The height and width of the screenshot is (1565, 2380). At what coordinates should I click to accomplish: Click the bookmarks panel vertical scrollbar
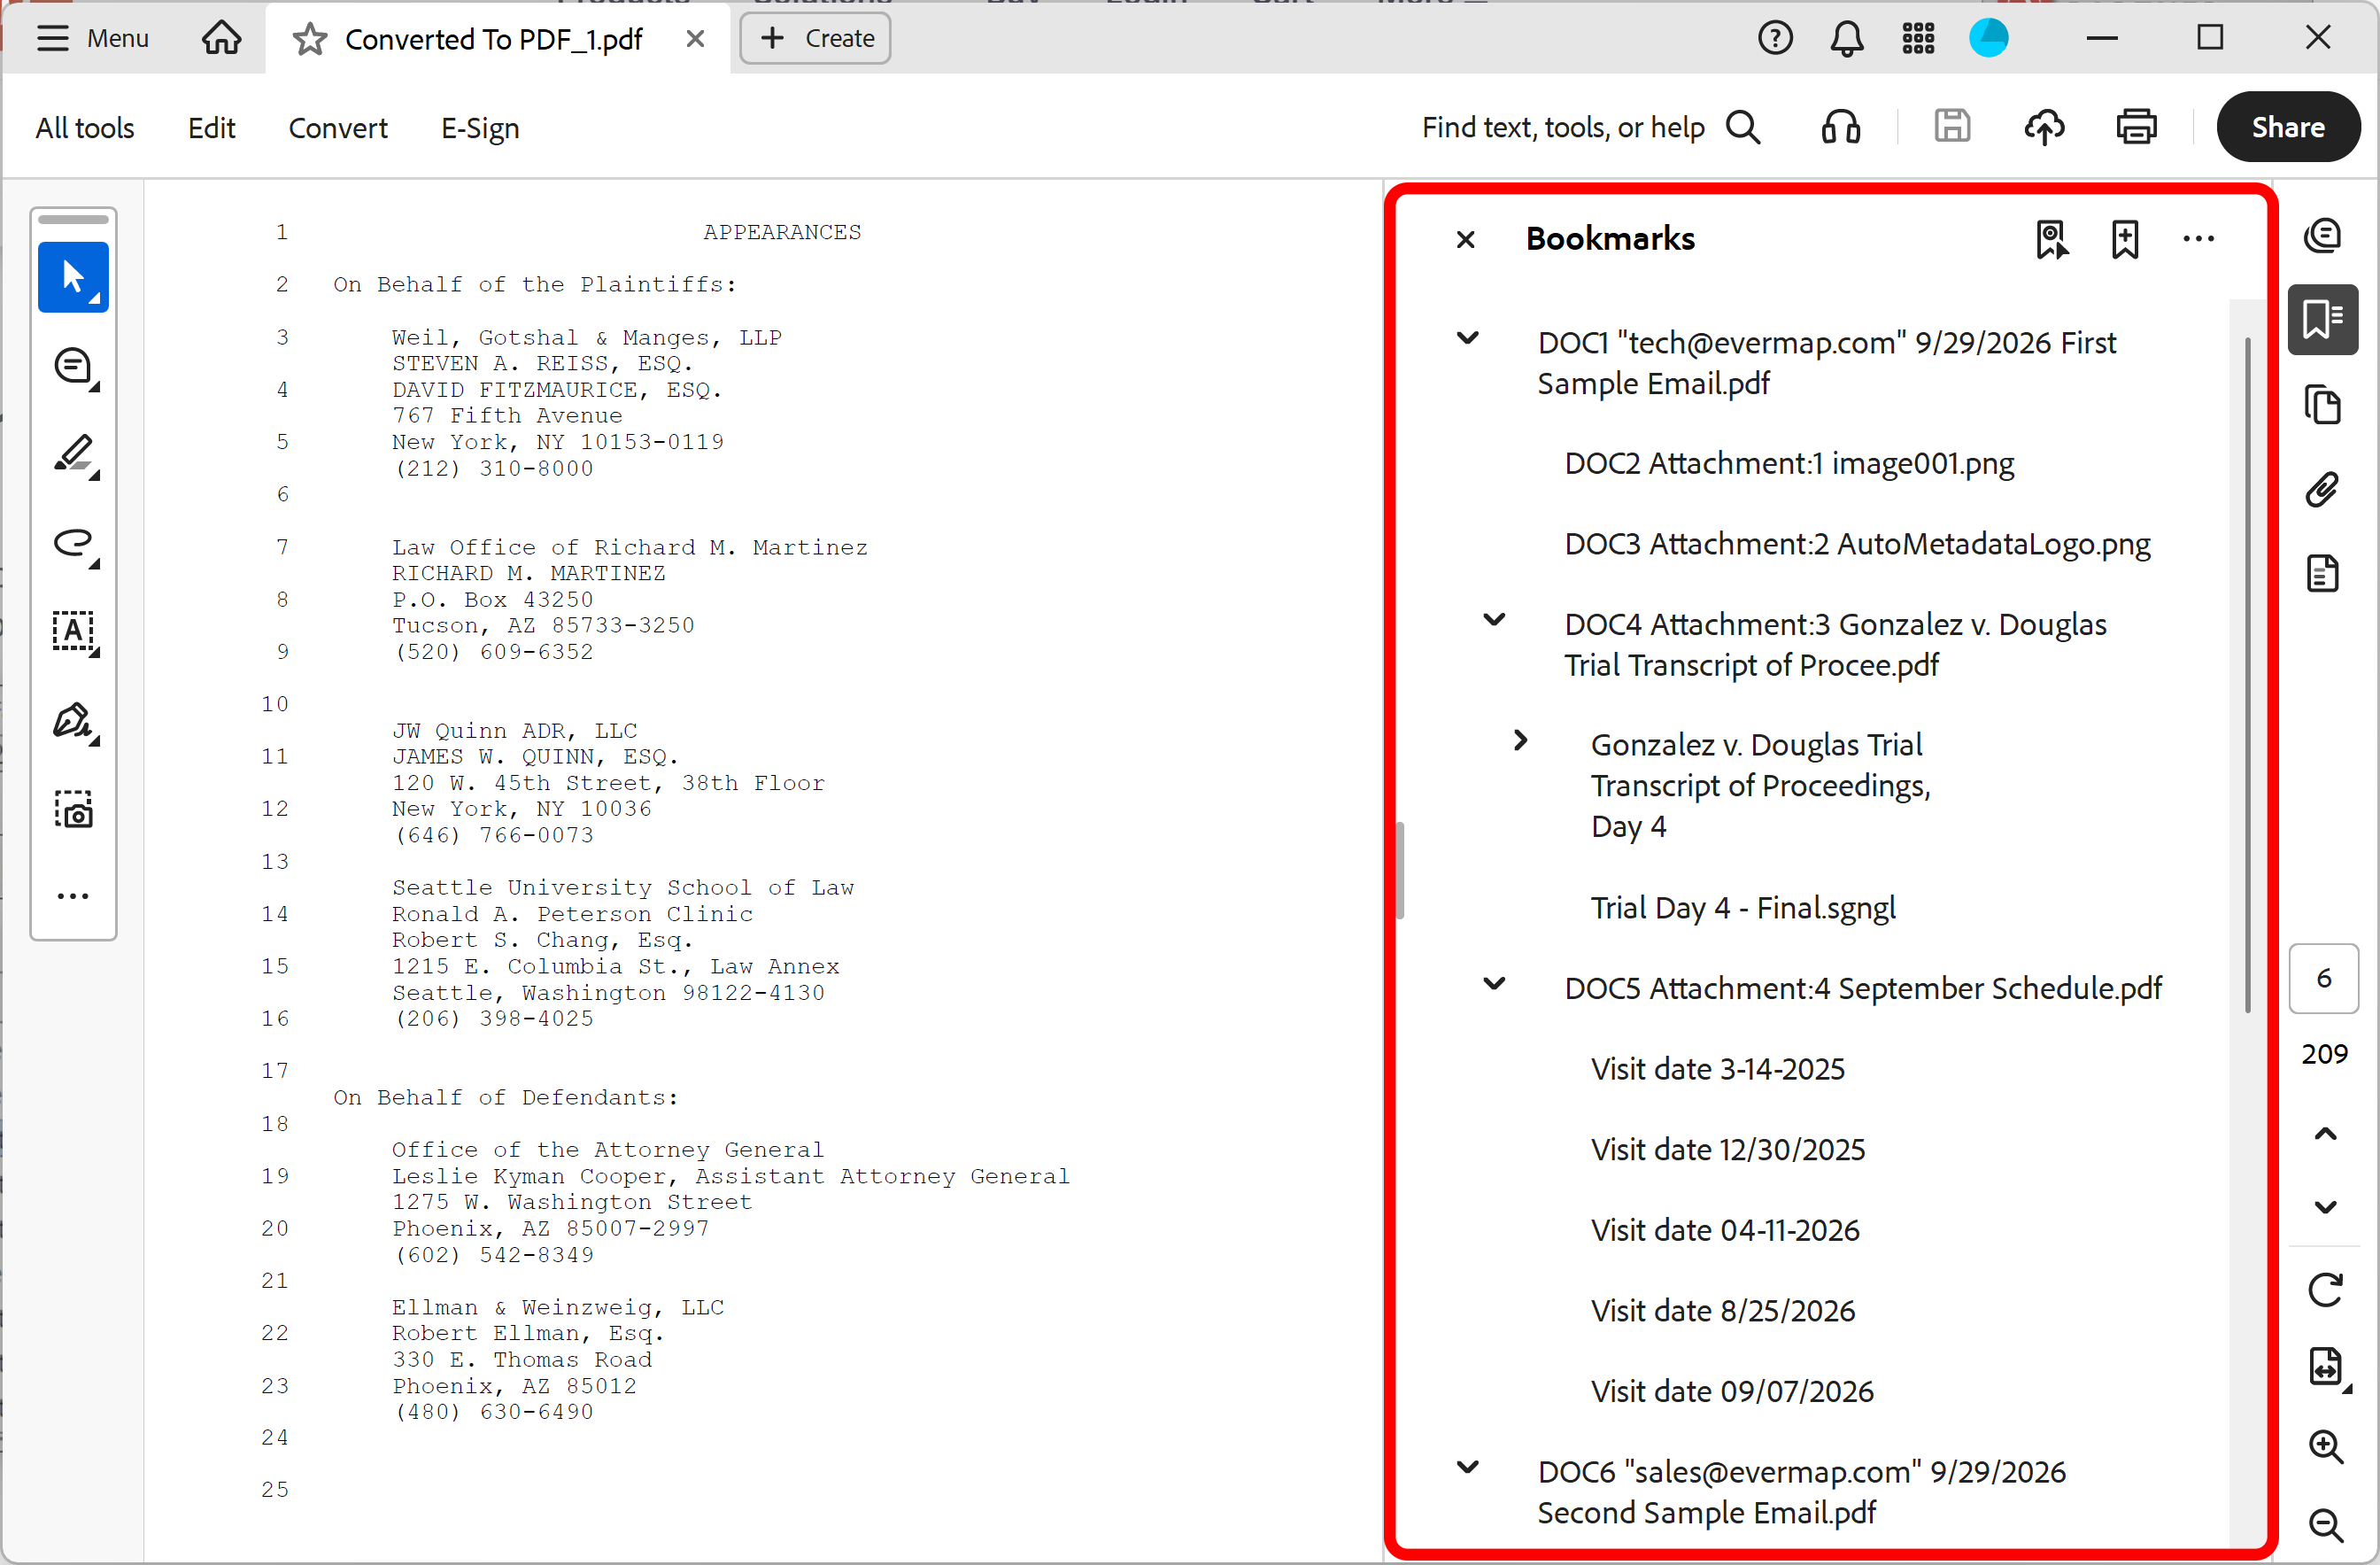pos(2246,676)
